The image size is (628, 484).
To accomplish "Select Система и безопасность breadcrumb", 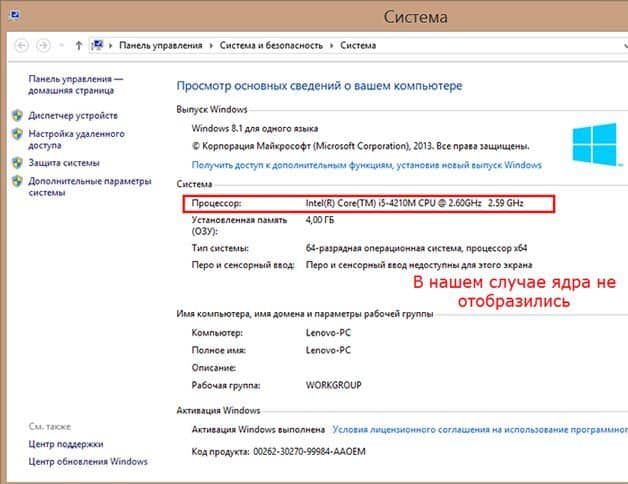I will (271, 45).
